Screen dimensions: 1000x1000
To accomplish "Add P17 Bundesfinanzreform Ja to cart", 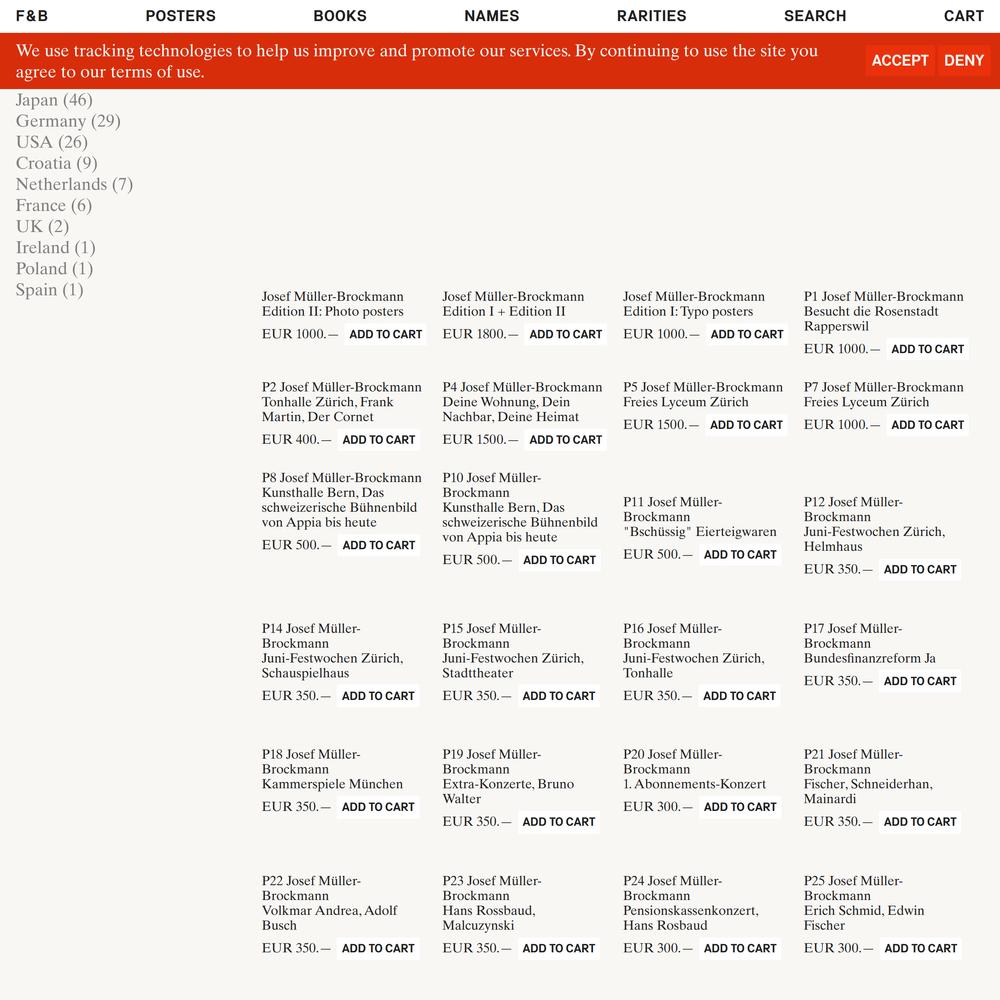I will point(920,682).
